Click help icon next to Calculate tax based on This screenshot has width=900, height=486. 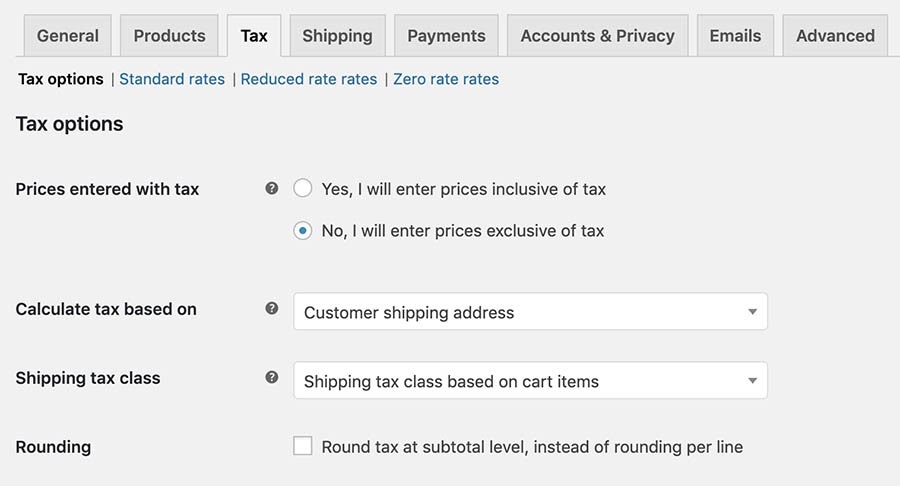[x=272, y=309]
